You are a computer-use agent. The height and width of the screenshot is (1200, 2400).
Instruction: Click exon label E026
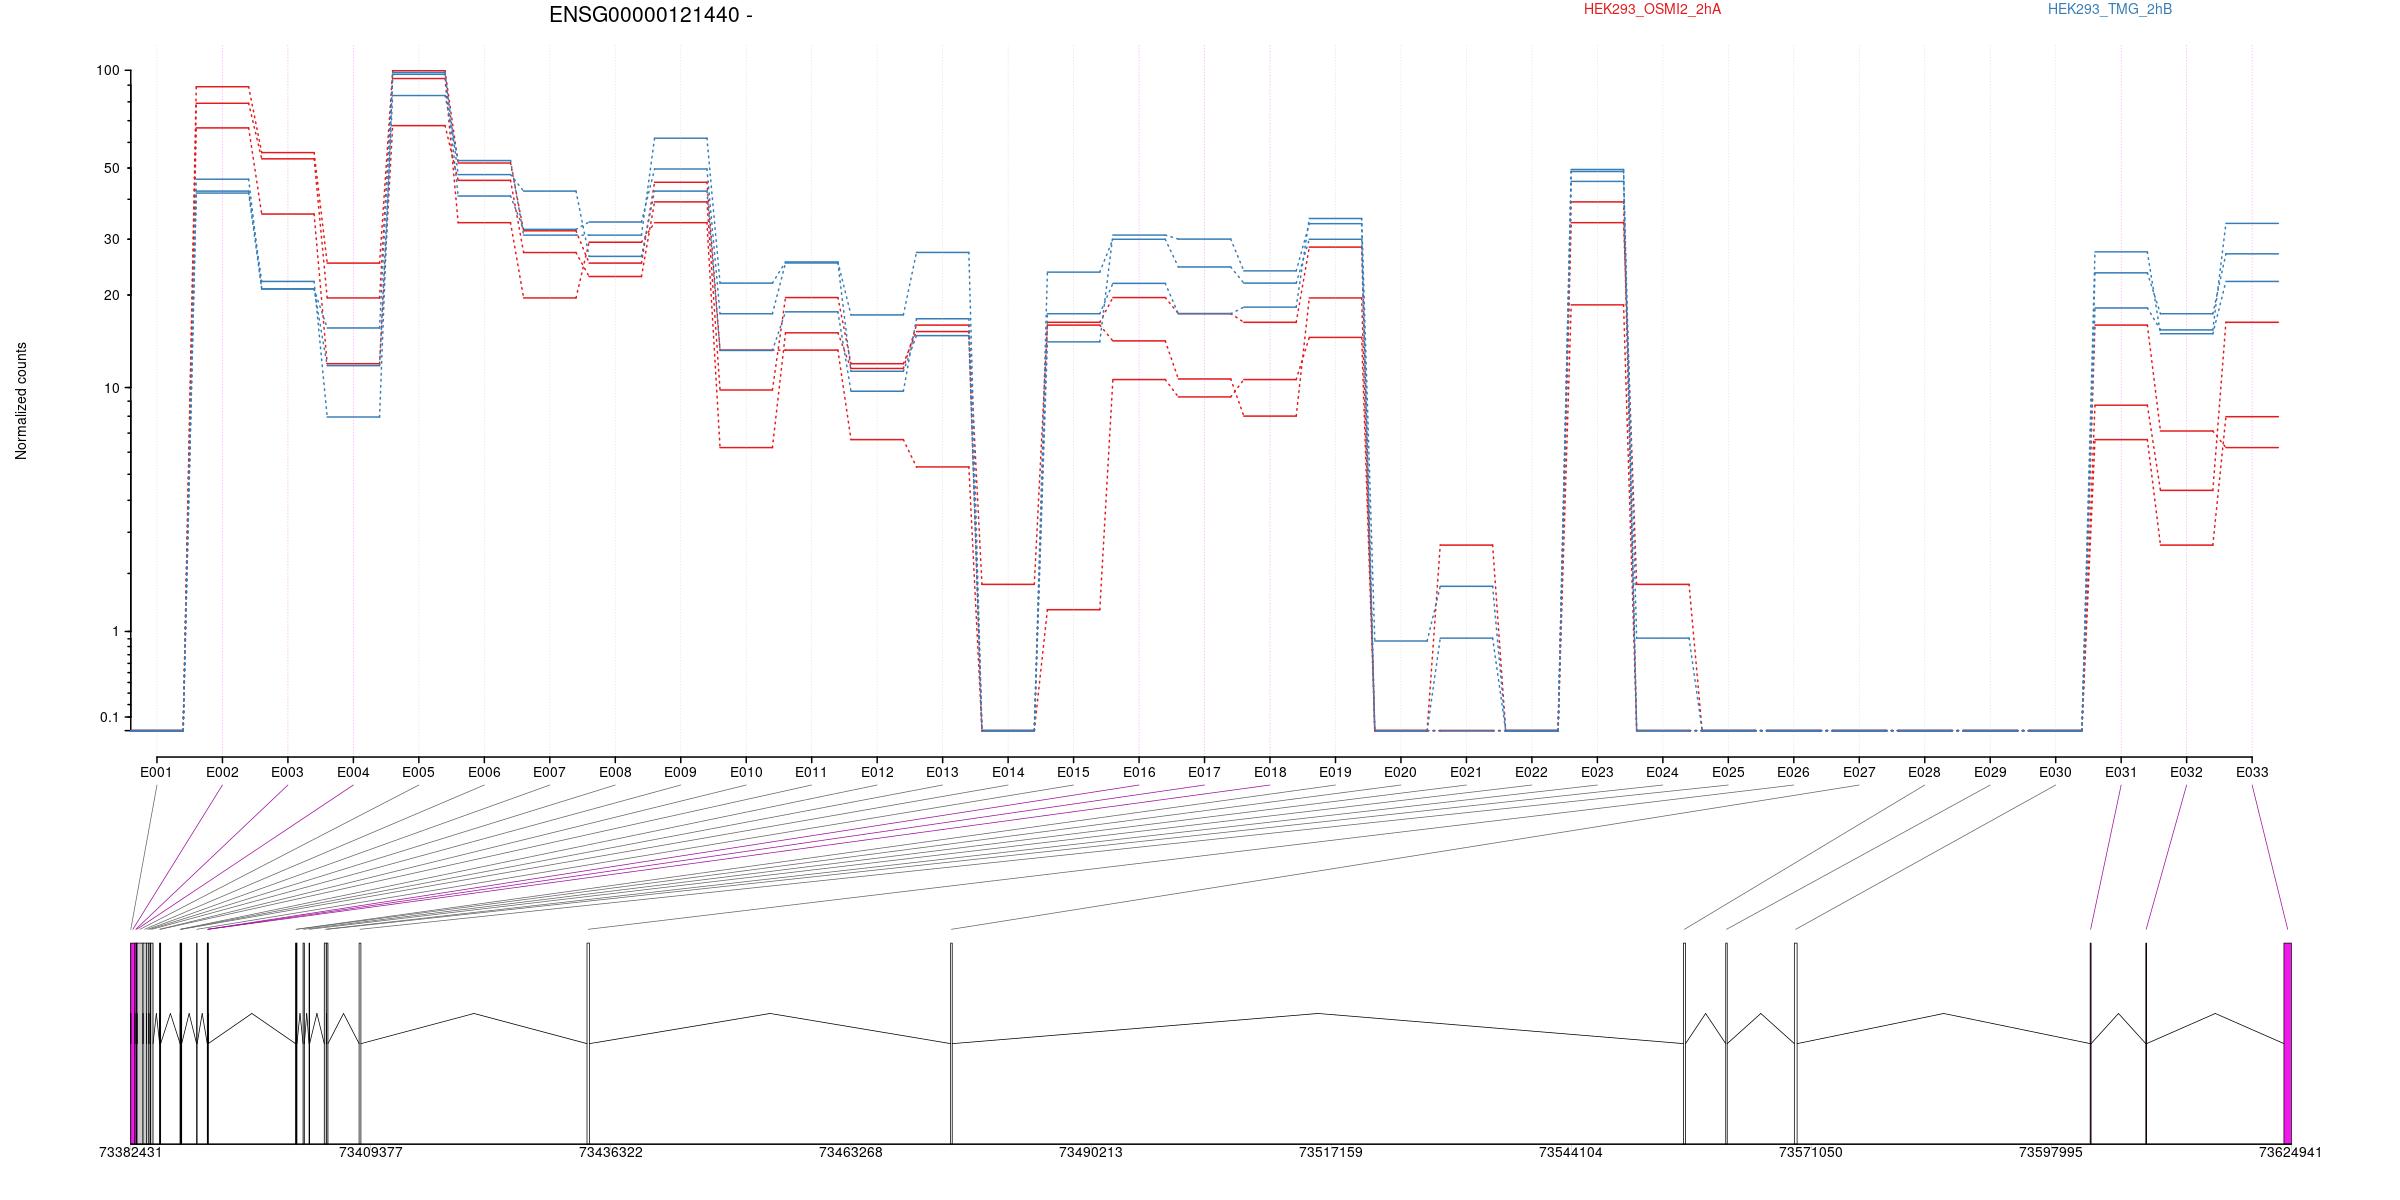coord(1794,772)
